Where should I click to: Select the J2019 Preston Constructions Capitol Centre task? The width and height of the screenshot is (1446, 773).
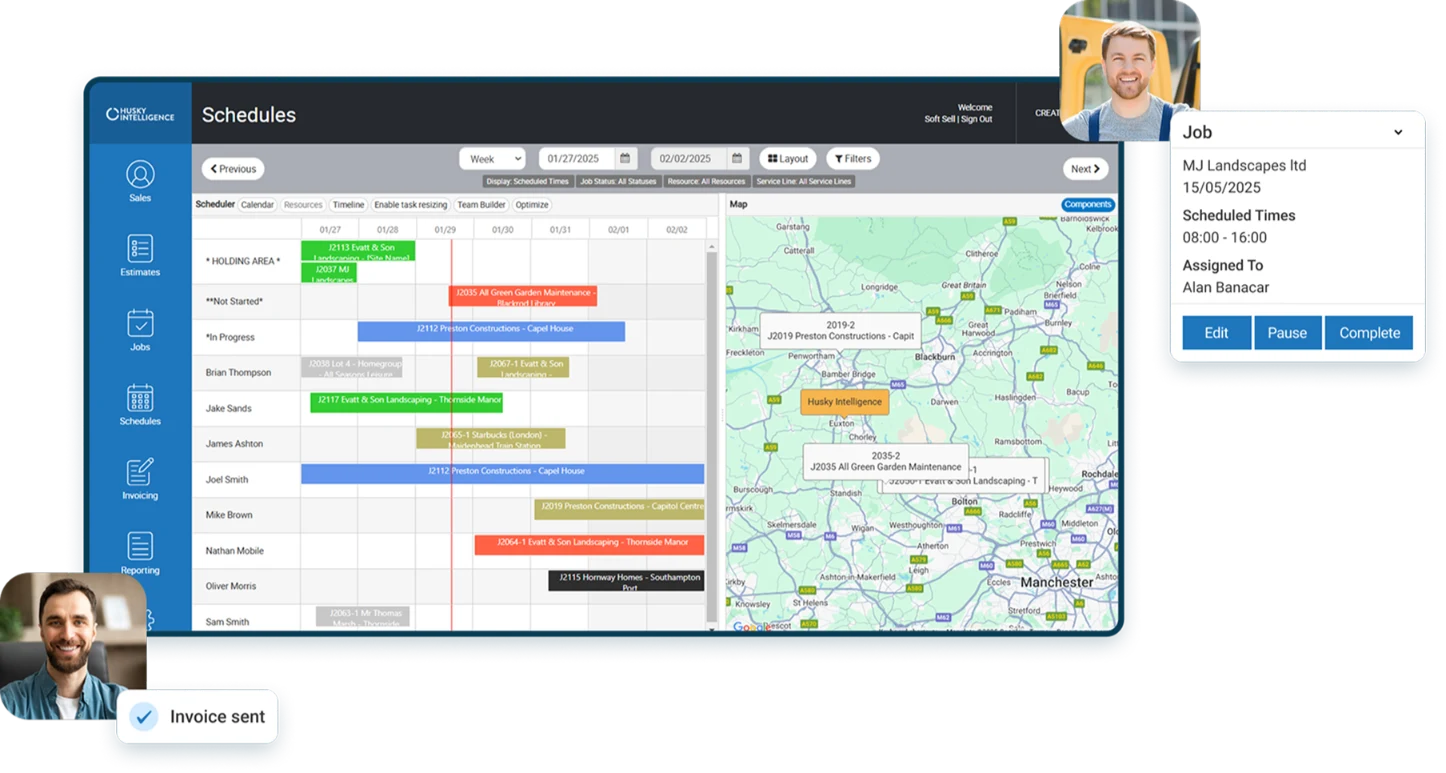point(619,509)
